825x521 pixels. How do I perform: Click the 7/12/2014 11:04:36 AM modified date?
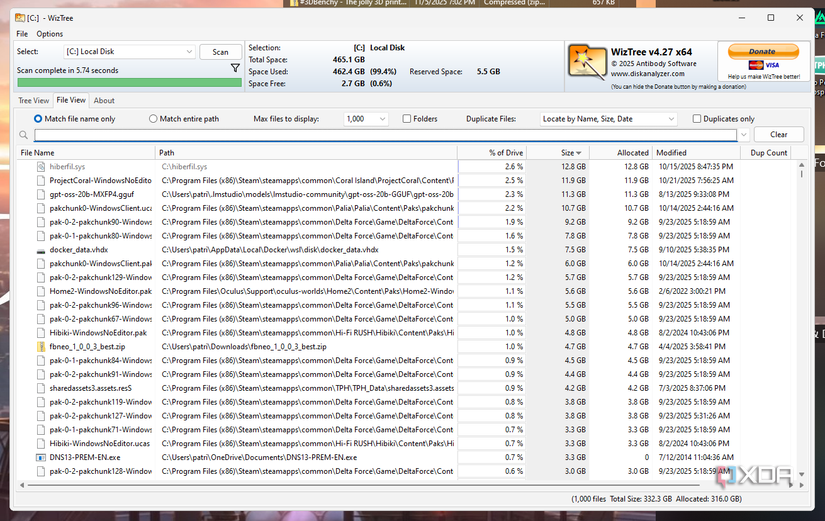[x=696, y=457]
